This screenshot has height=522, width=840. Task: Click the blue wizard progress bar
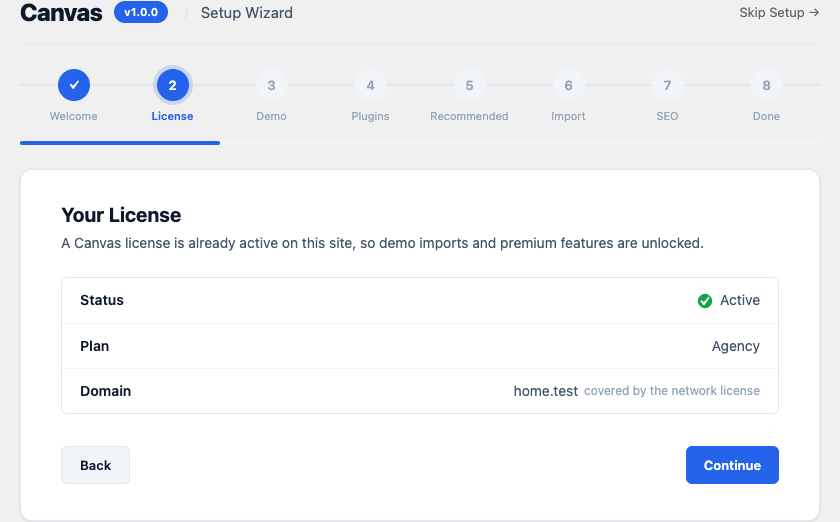tap(120, 143)
